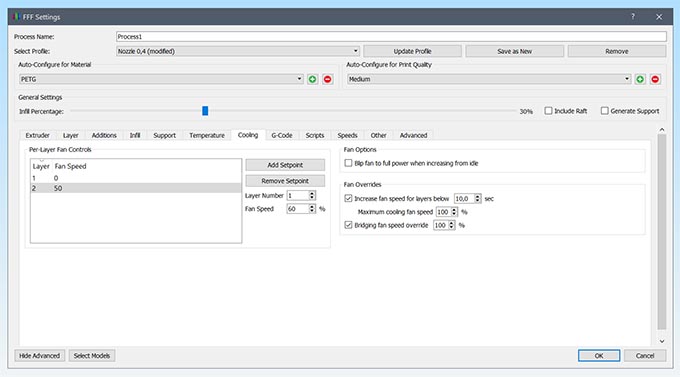This screenshot has width=680, height=377.
Task: Adjust the Bridging fan speed override spinner
Action: pos(451,225)
